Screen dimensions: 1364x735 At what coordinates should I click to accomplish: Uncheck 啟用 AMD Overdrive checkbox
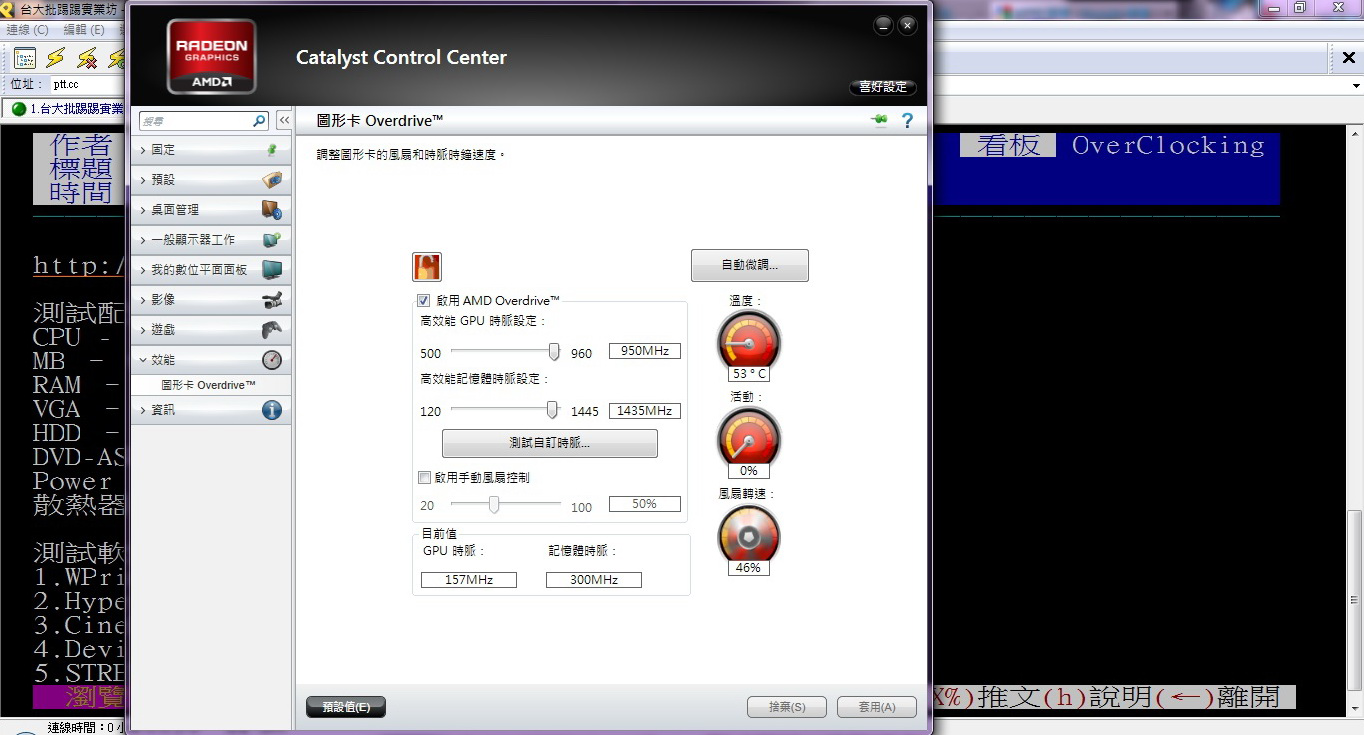(x=424, y=301)
